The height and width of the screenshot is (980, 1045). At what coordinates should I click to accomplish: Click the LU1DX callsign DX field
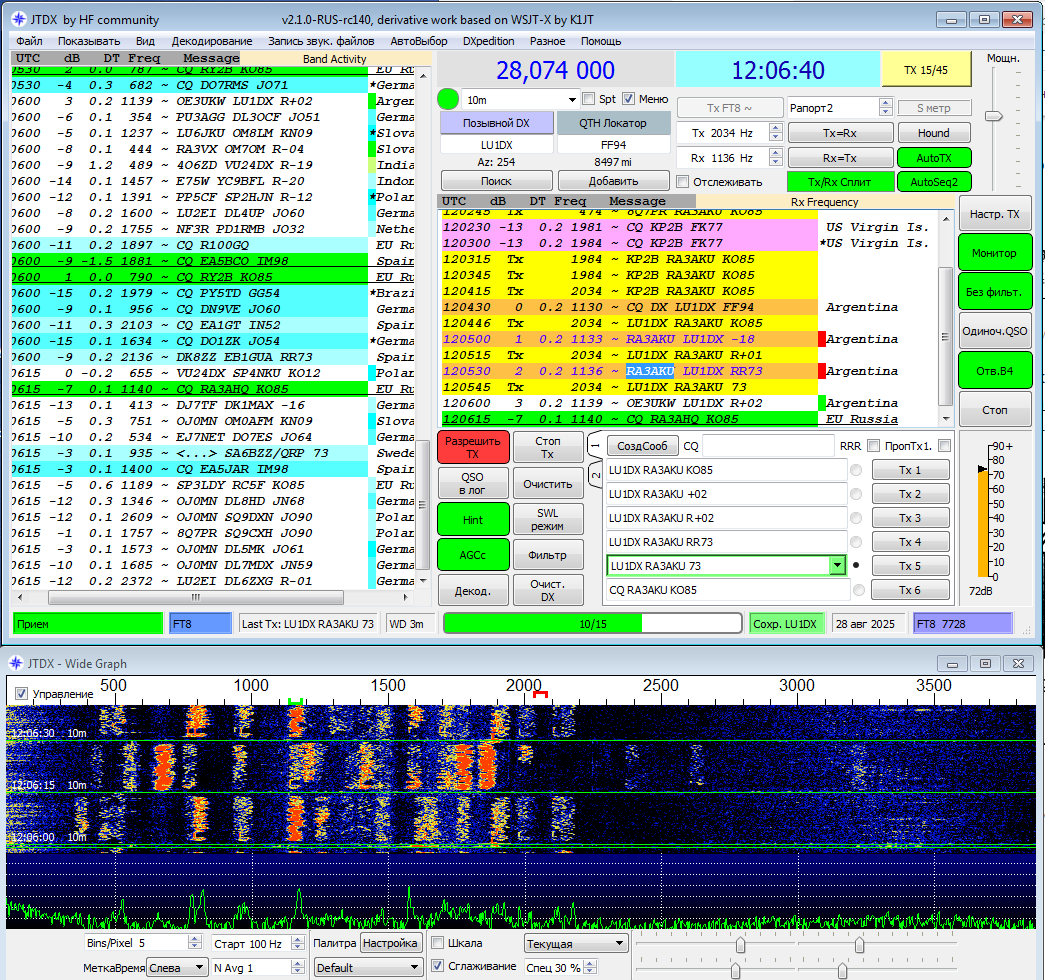pyautogui.click(x=497, y=145)
